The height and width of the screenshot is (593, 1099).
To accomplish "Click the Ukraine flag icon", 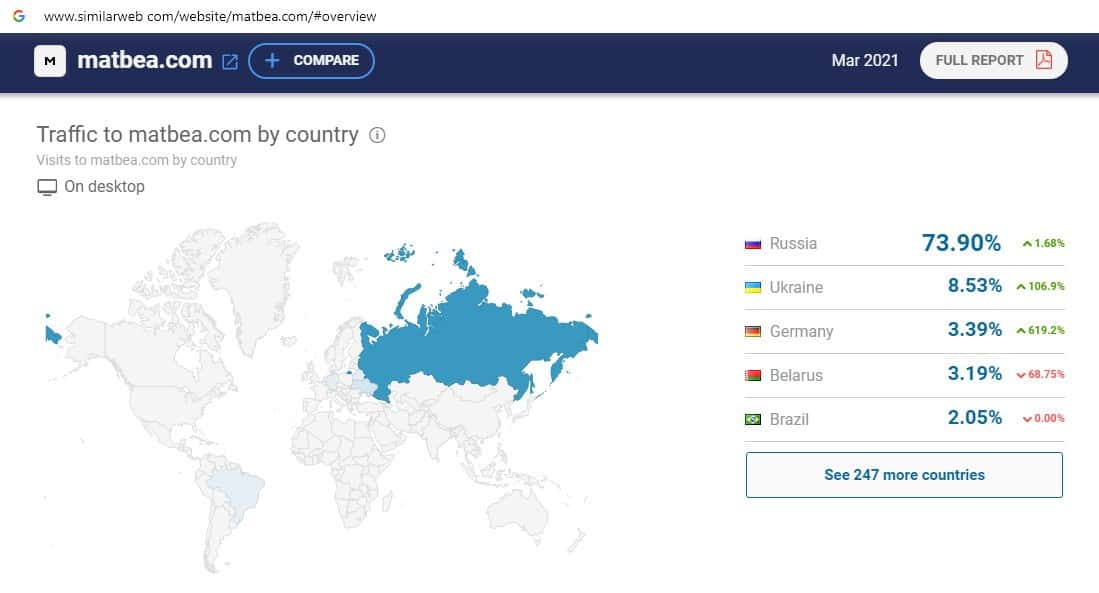I will click(x=753, y=287).
